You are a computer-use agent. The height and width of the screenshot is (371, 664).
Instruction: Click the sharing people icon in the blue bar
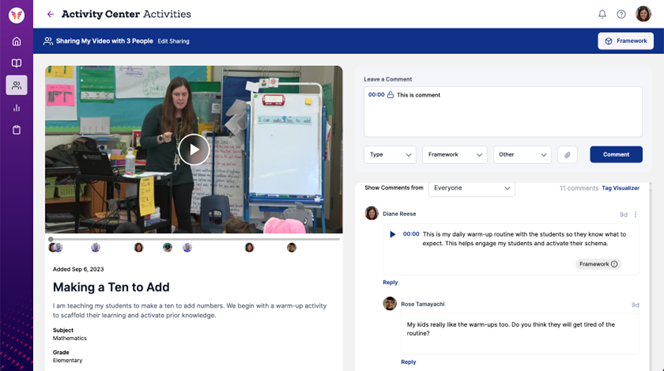click(48, 41)
